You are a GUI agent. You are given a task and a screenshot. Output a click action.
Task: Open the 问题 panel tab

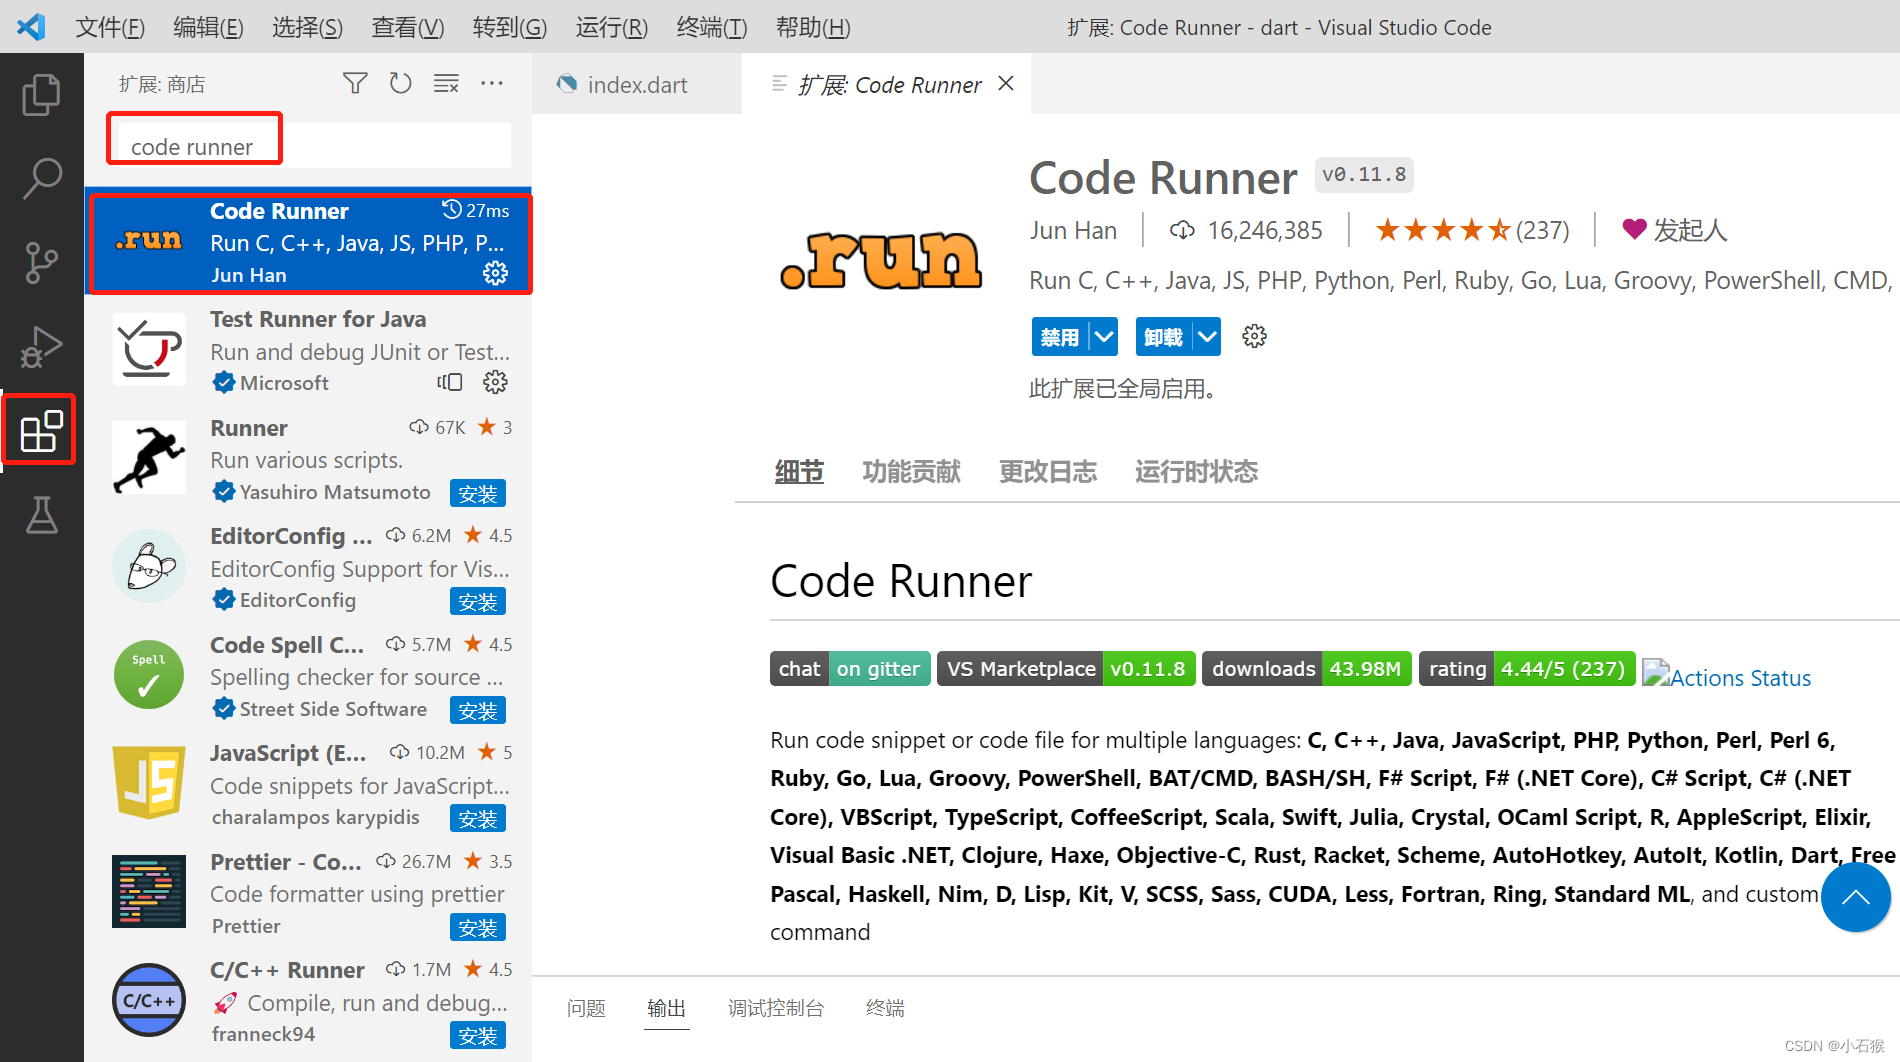coord(586,1008)
